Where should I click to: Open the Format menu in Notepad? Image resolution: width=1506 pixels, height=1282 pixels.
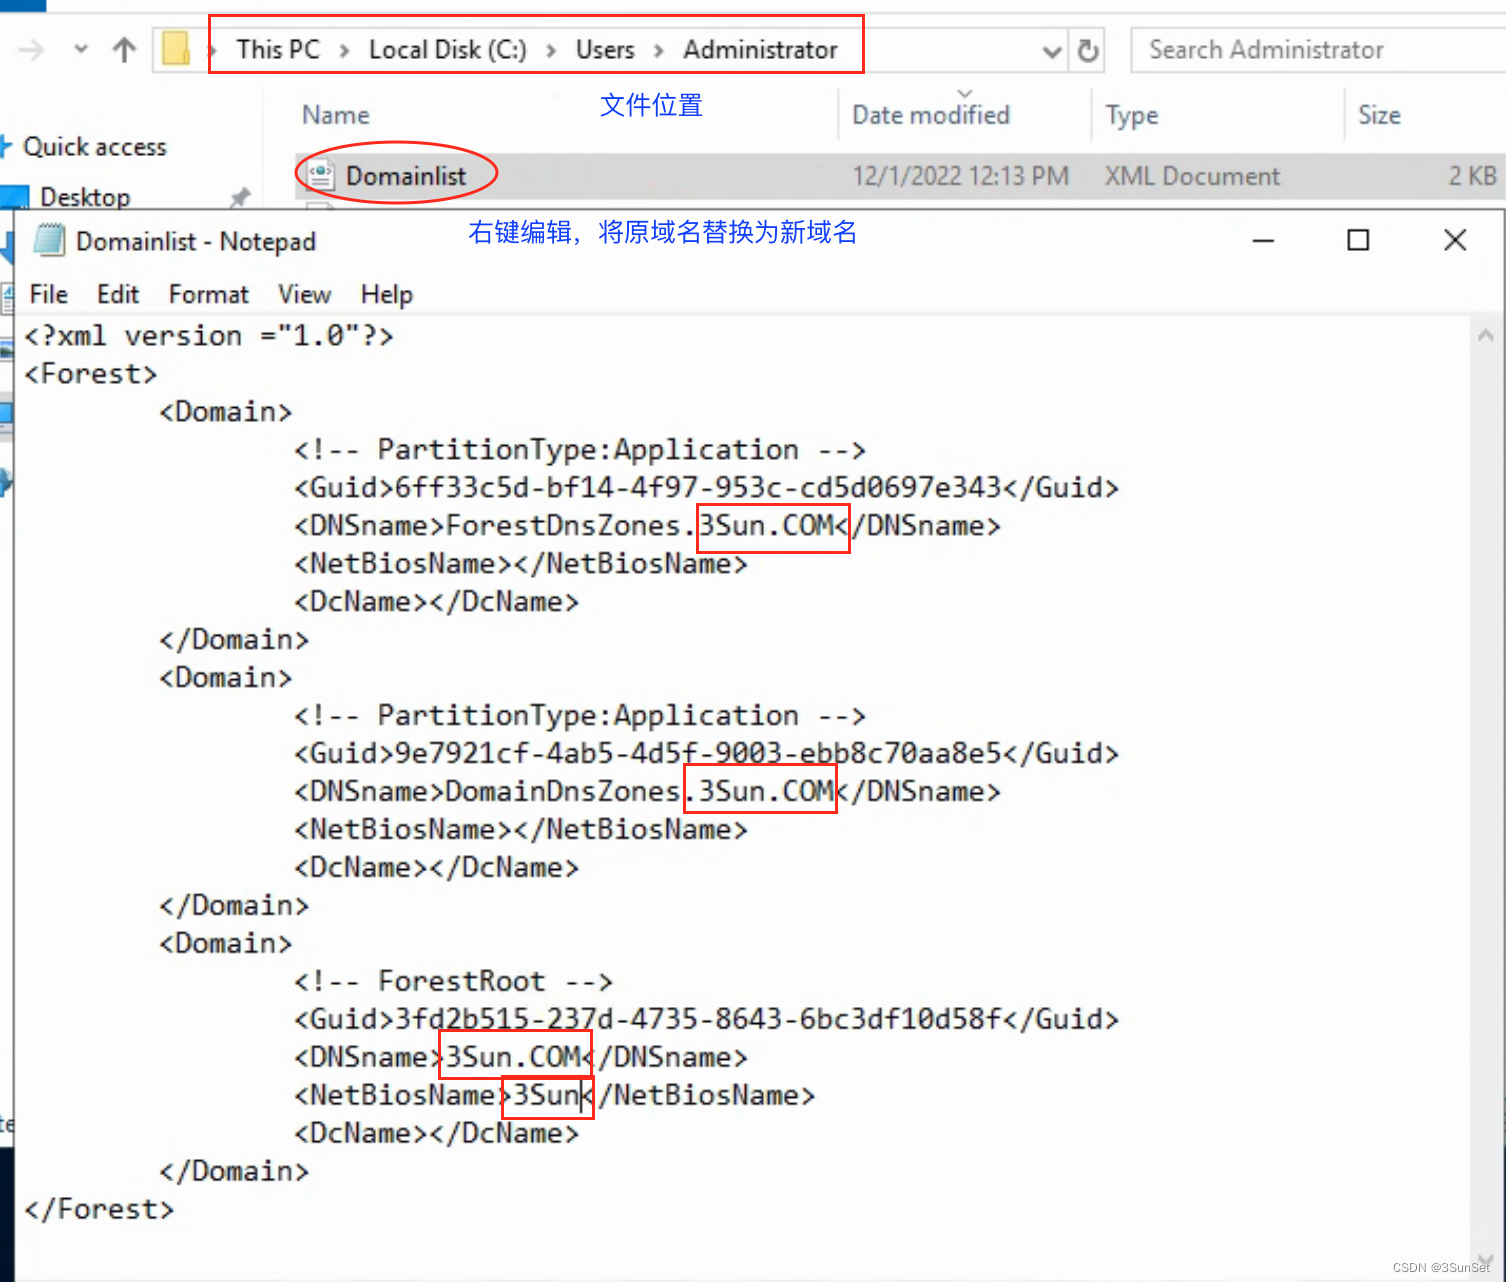coord(207,294)
